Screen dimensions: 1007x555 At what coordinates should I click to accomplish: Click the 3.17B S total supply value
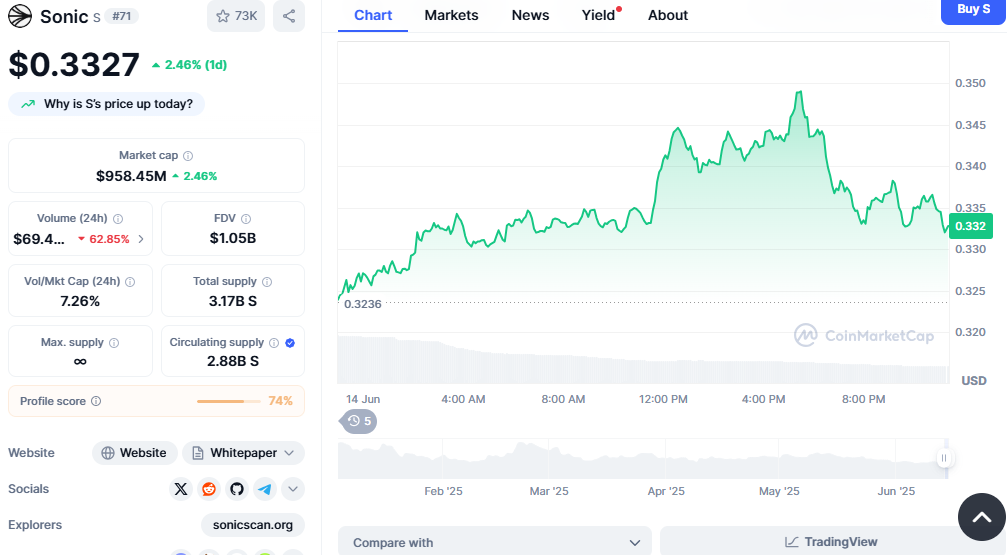233,301
